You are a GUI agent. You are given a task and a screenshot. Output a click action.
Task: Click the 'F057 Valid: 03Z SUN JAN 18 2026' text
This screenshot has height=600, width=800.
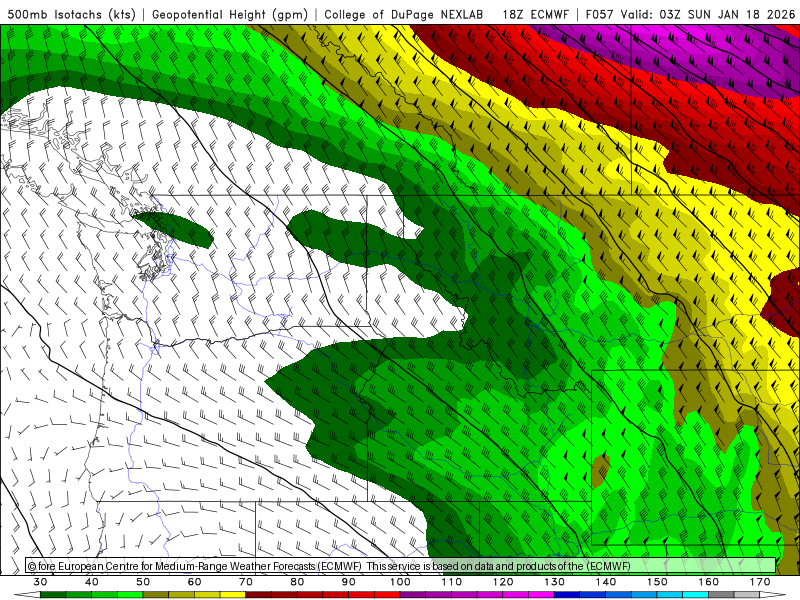pyautogui.click(x=690, y=15)
